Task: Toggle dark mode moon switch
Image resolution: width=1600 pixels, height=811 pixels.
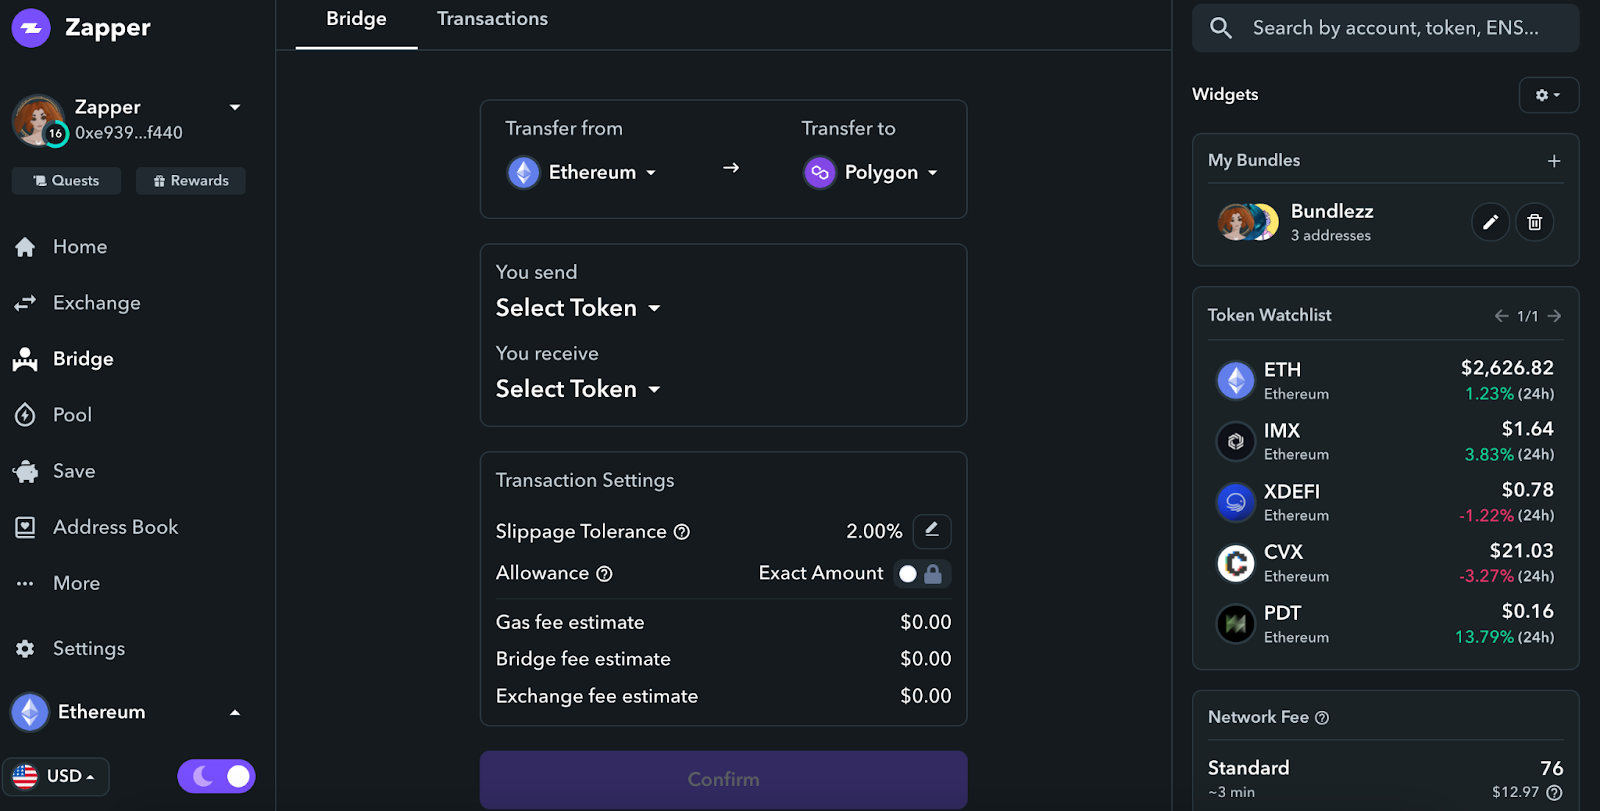Action: tap(217, 776)
